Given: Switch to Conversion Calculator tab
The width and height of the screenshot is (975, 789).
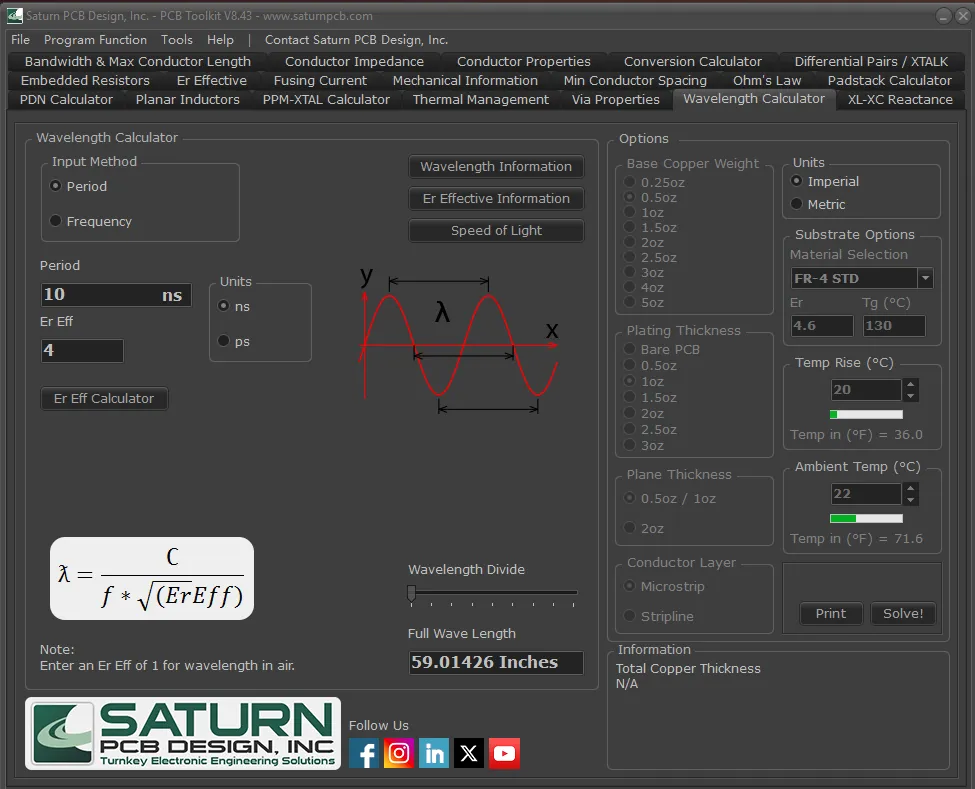Looking at the screenshot, I should tap(693, 62).
